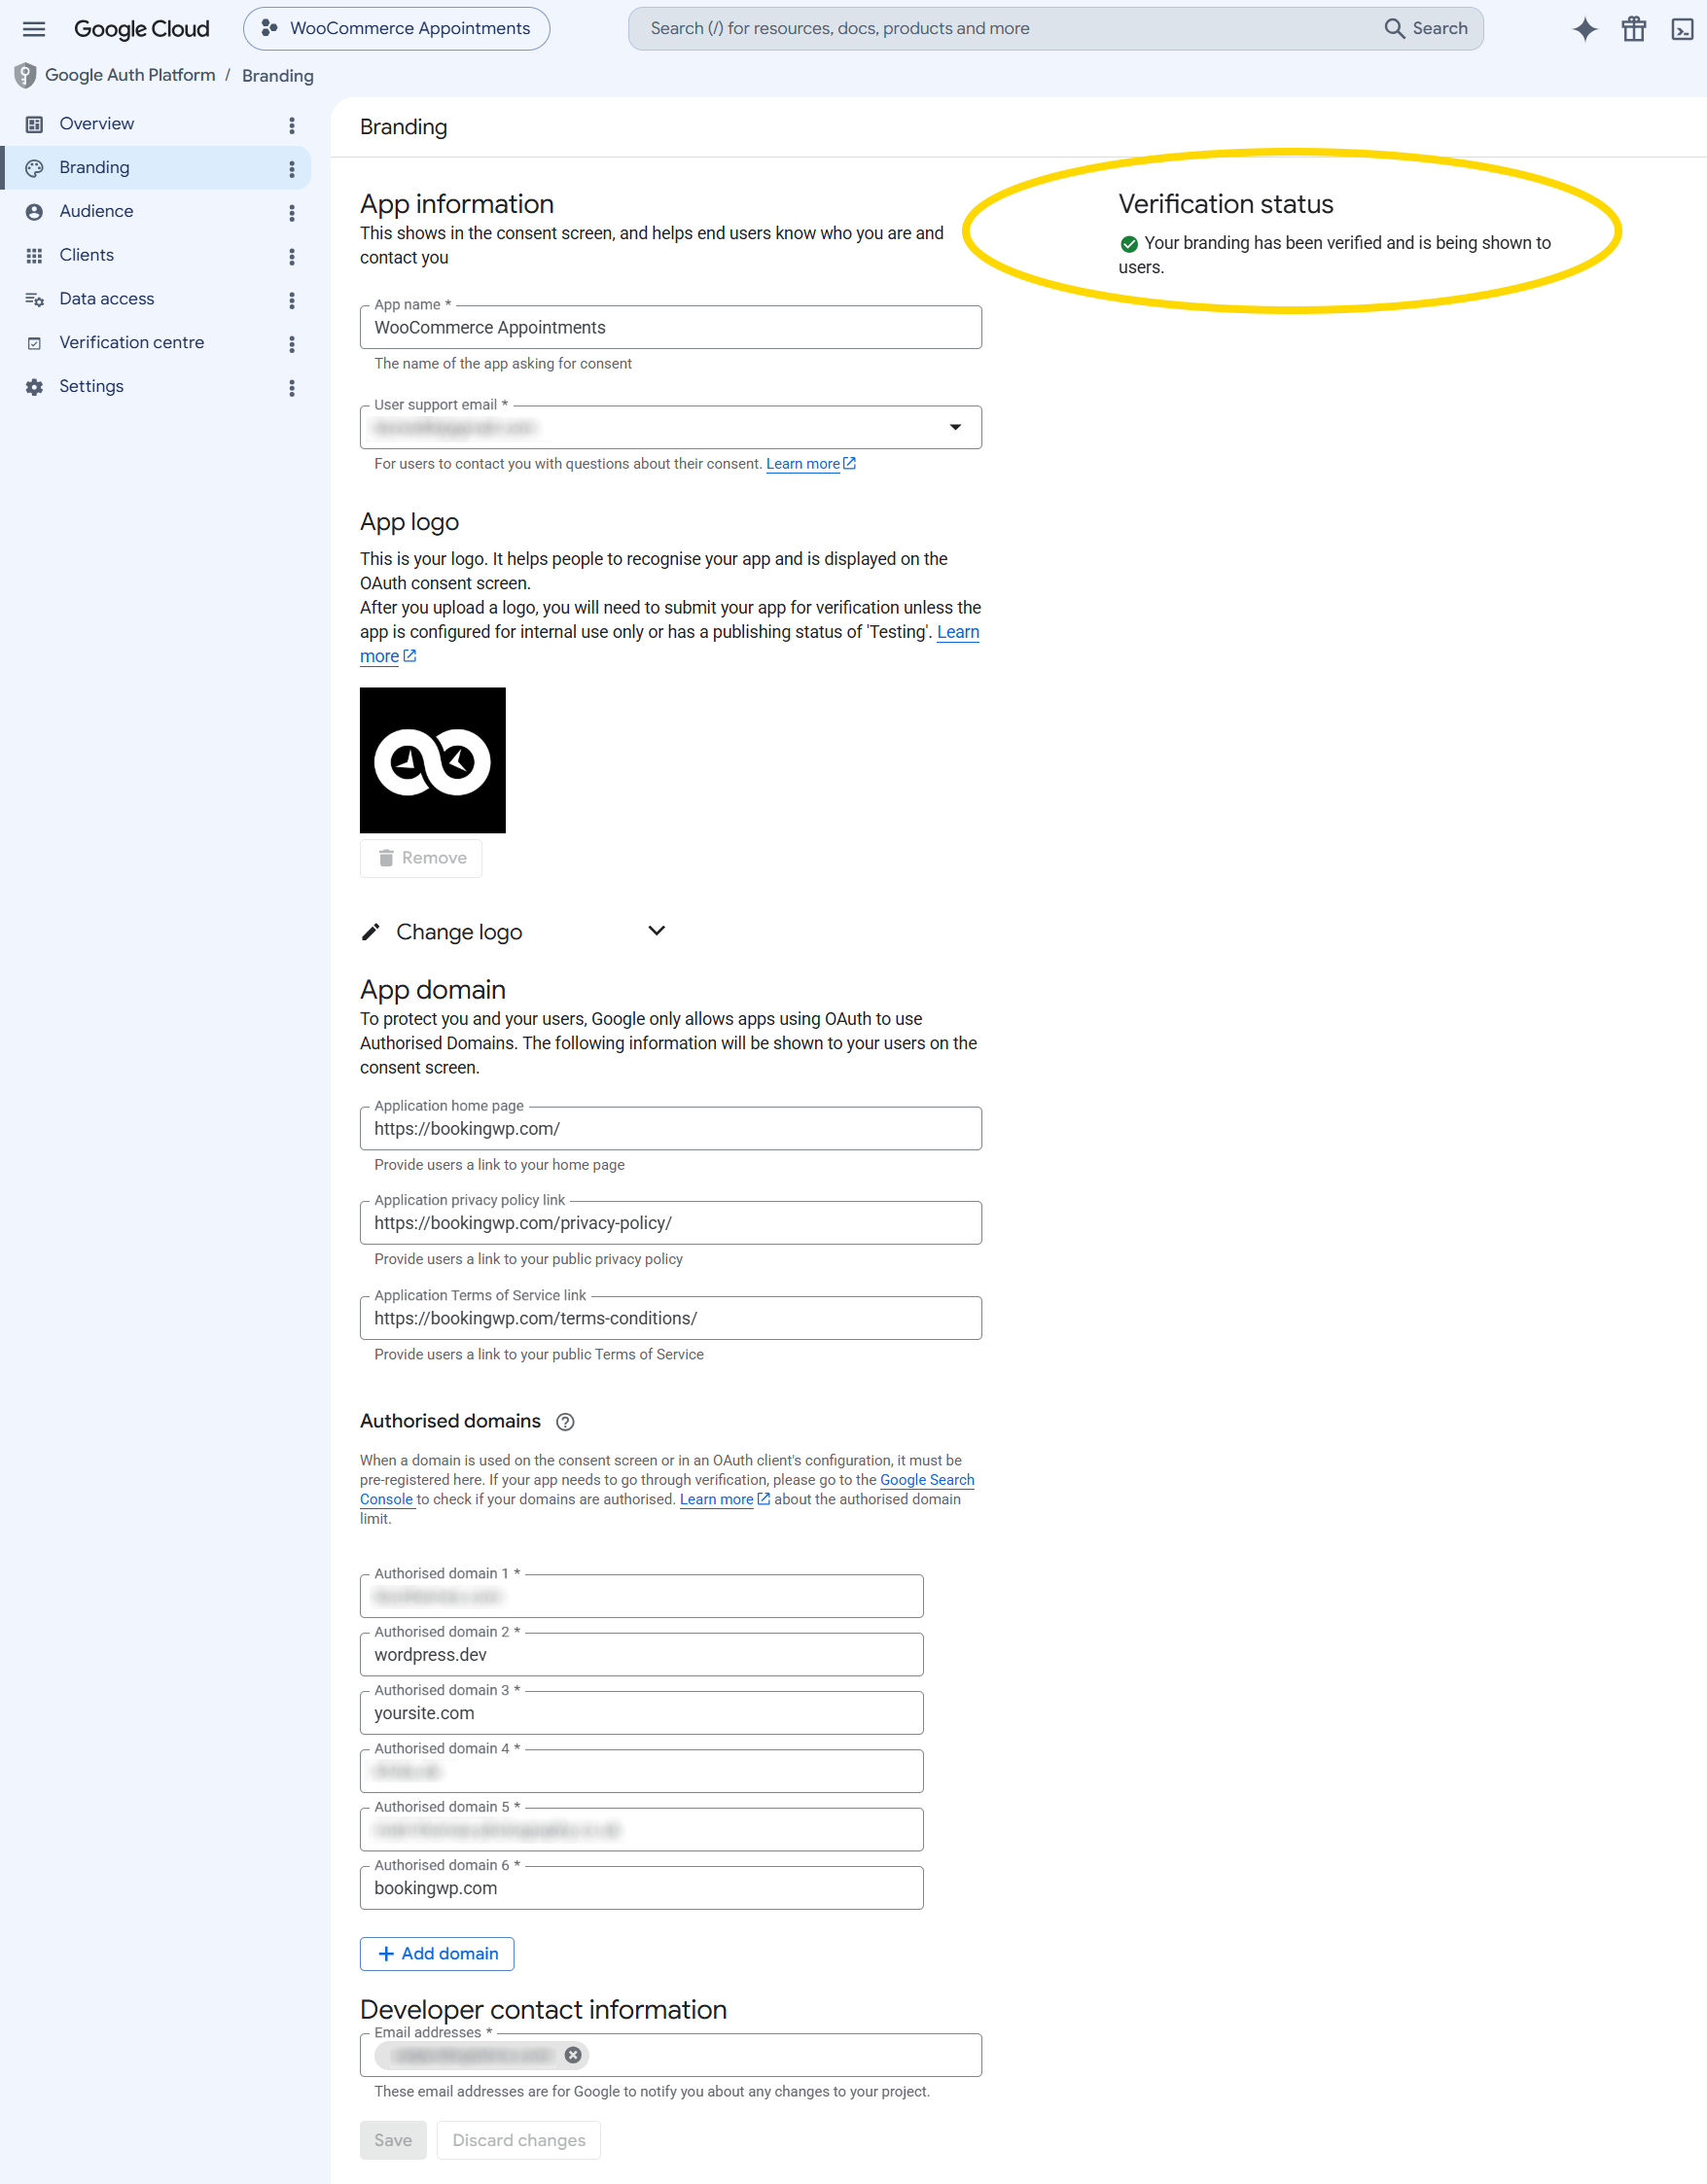Edit Authorised domain 6 bookingwp.com field
Screen dimensions: 1707x2184
(x=641, y=1888)
